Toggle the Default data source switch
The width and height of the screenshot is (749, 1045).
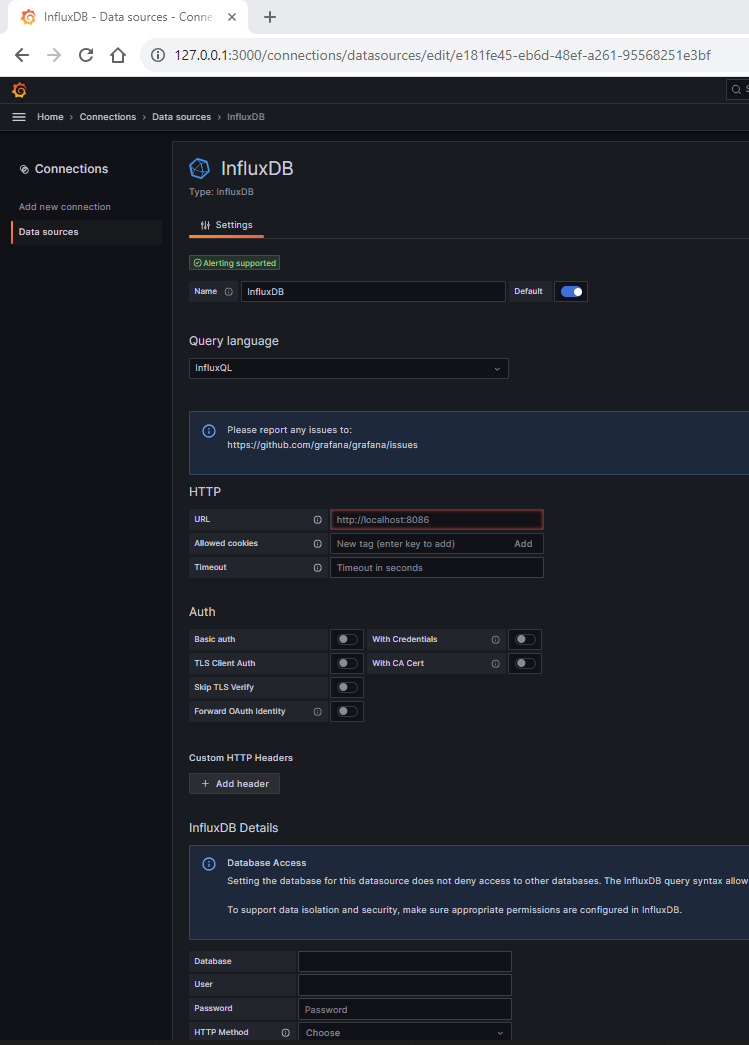[571, 292]
